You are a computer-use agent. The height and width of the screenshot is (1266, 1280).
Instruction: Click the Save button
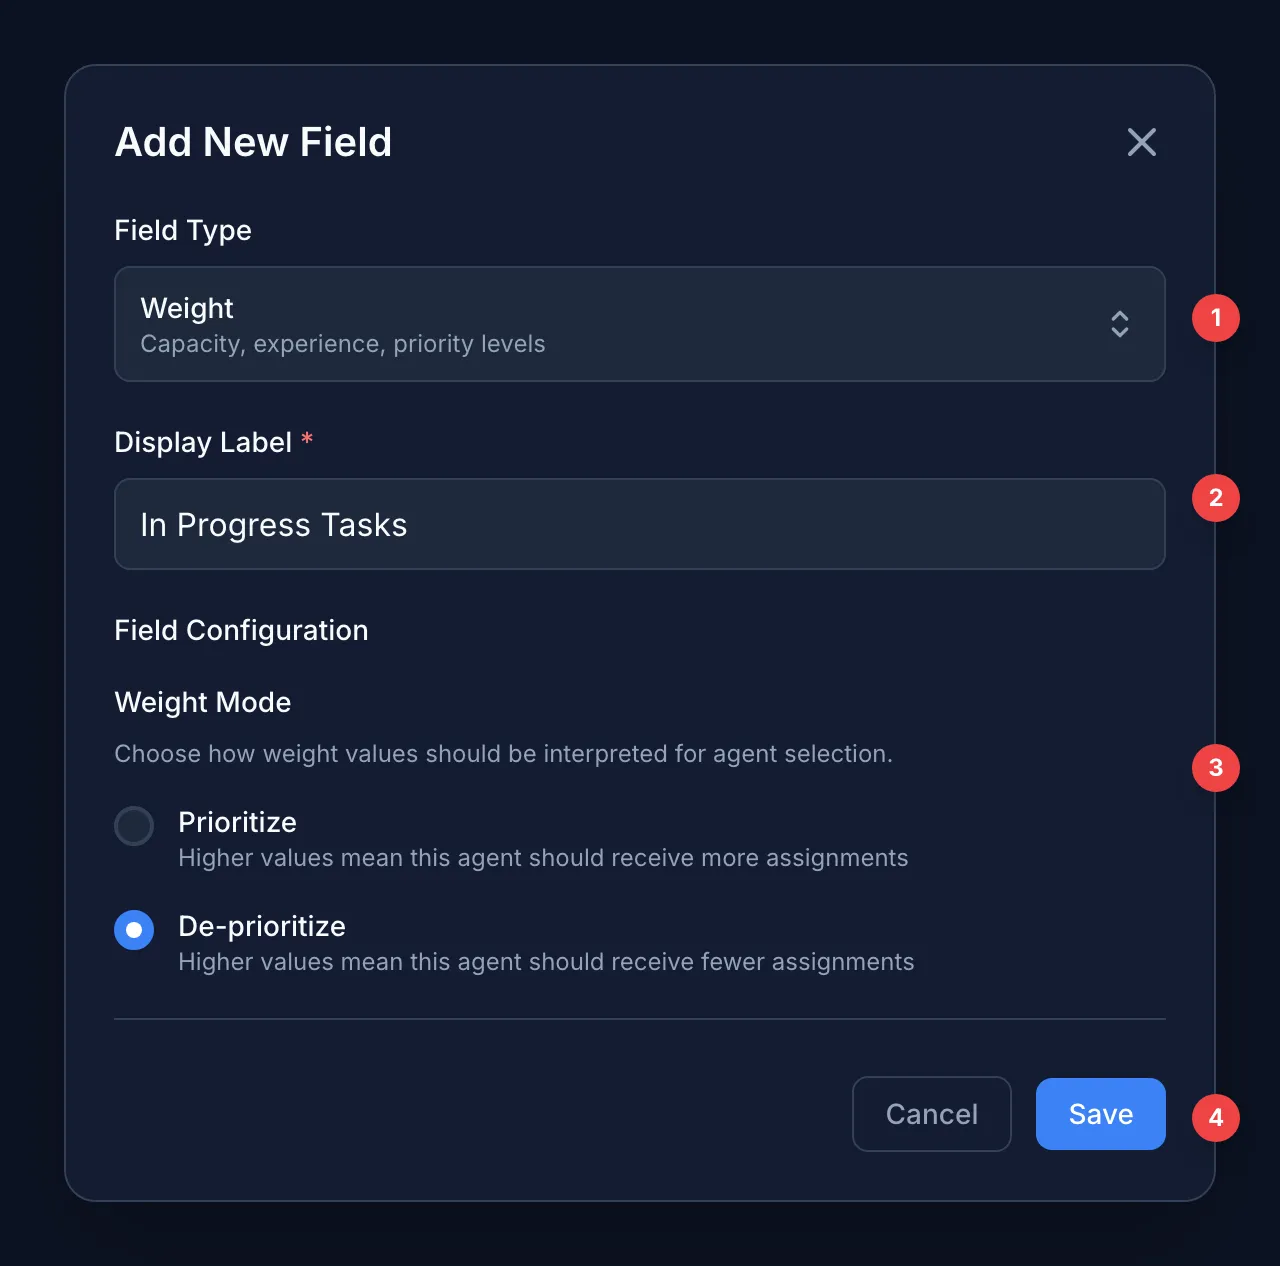pyautogui.click(x=1100, y=1113)
